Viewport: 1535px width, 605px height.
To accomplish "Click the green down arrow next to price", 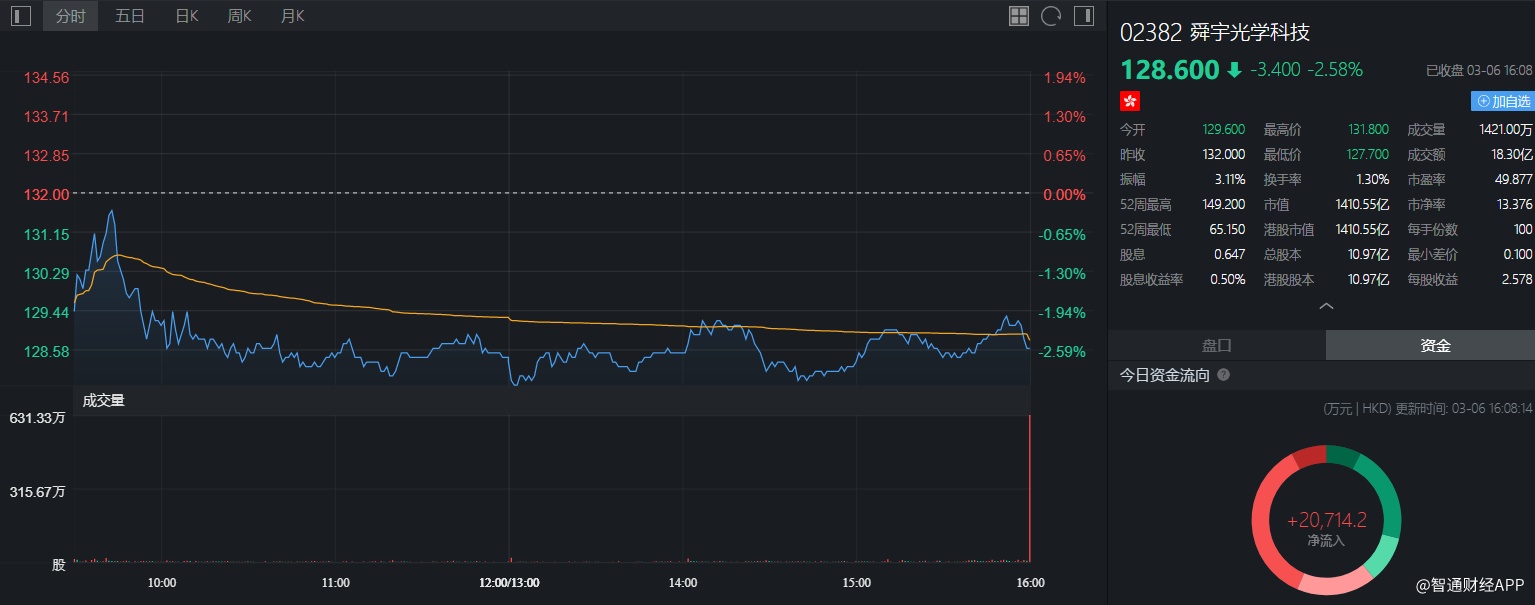I will click(1234, 70).
